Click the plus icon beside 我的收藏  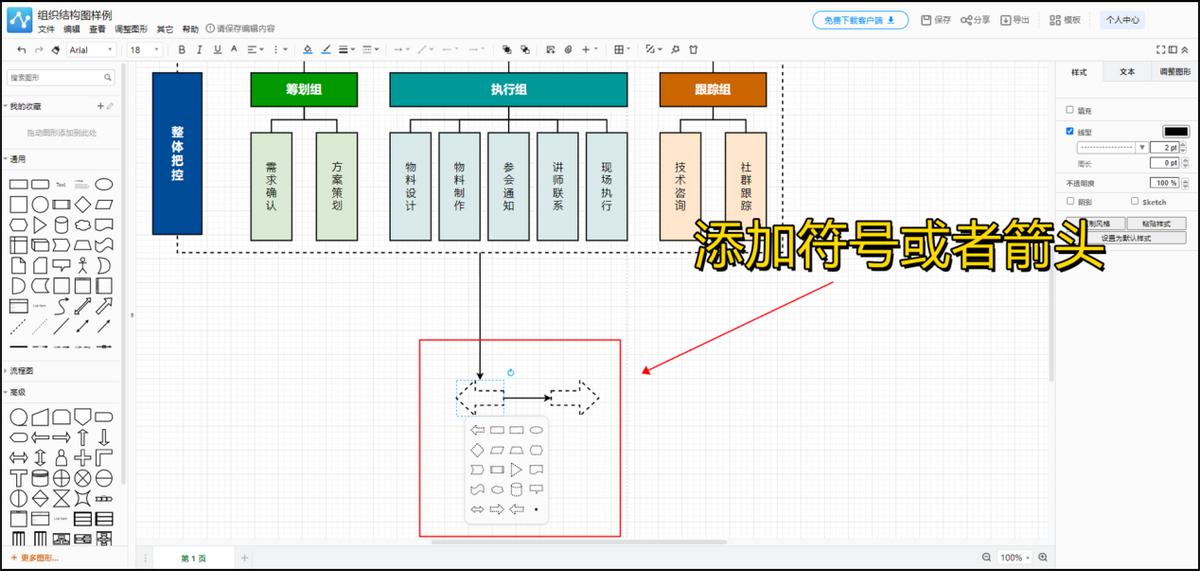[x=100, y=106]
